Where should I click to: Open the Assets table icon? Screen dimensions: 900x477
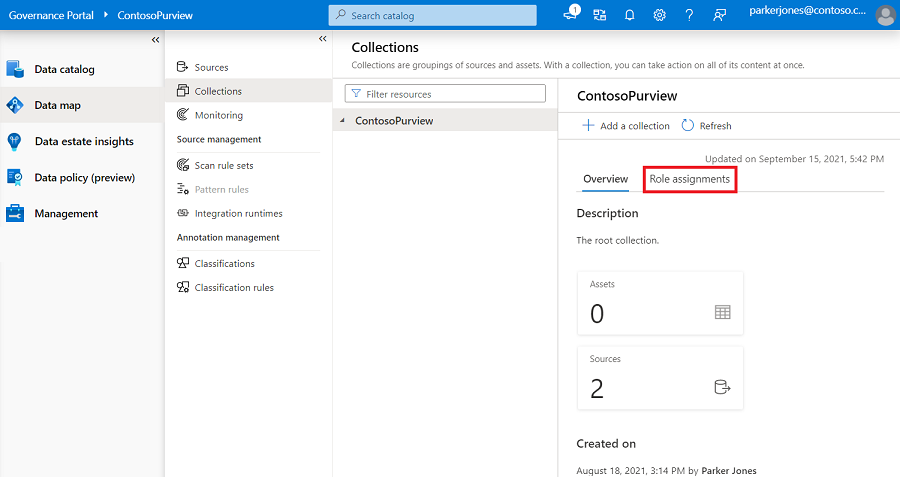click(x=722, y=312)
